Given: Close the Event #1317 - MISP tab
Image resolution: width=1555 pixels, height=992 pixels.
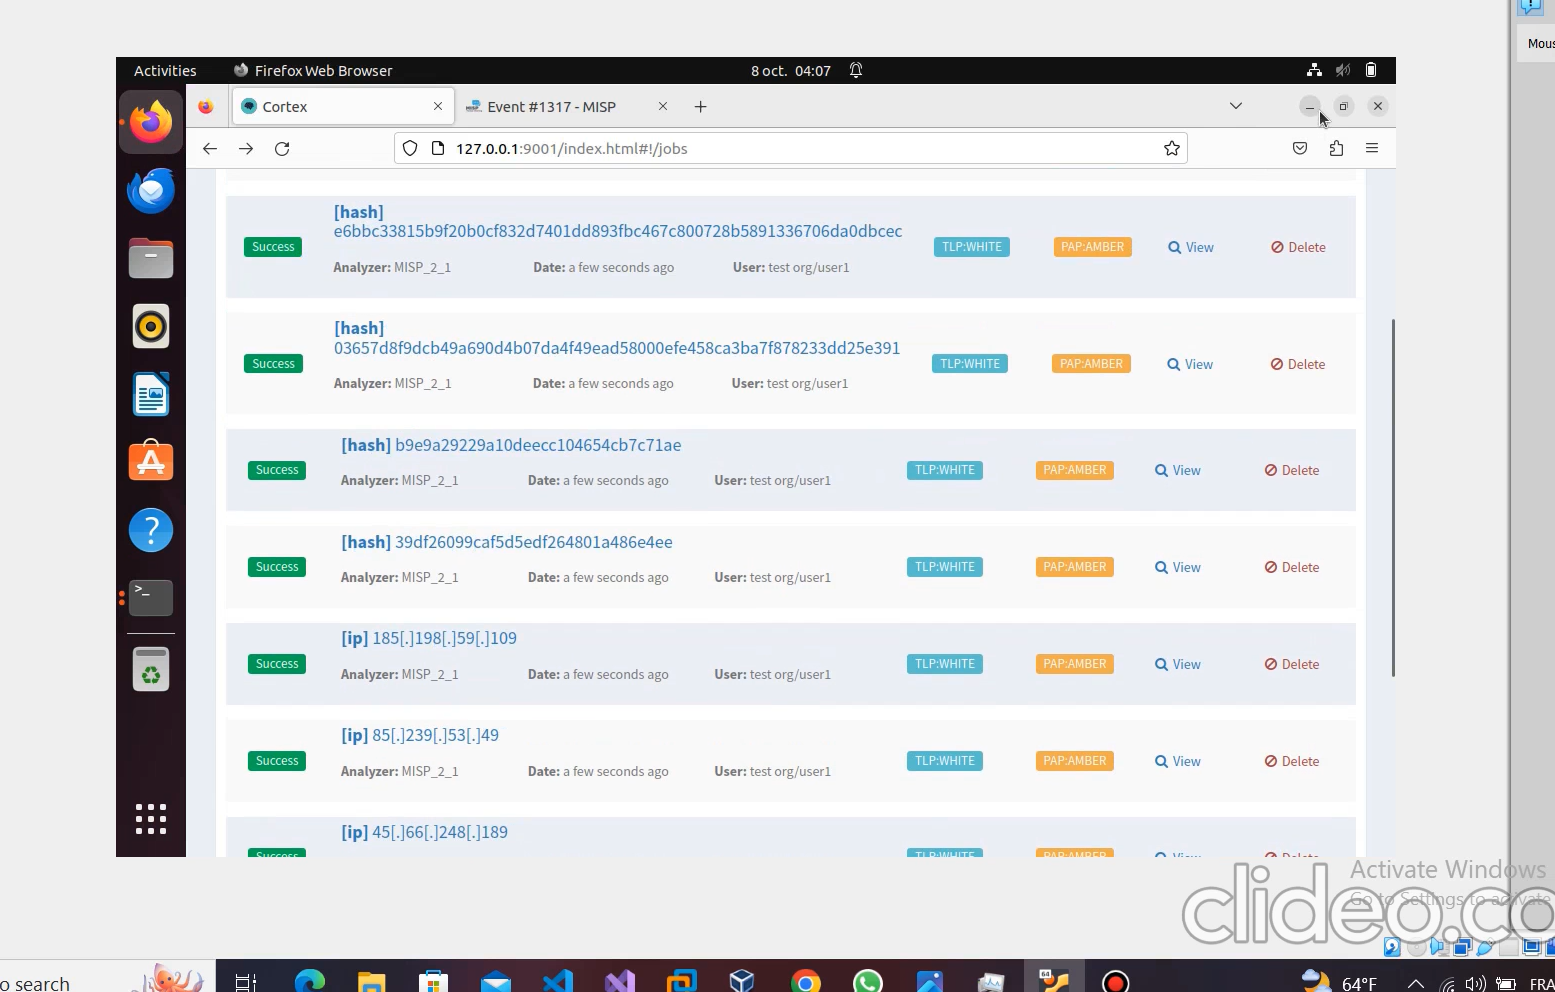Looking at the screenshot, I should click(x=662, y=106).
